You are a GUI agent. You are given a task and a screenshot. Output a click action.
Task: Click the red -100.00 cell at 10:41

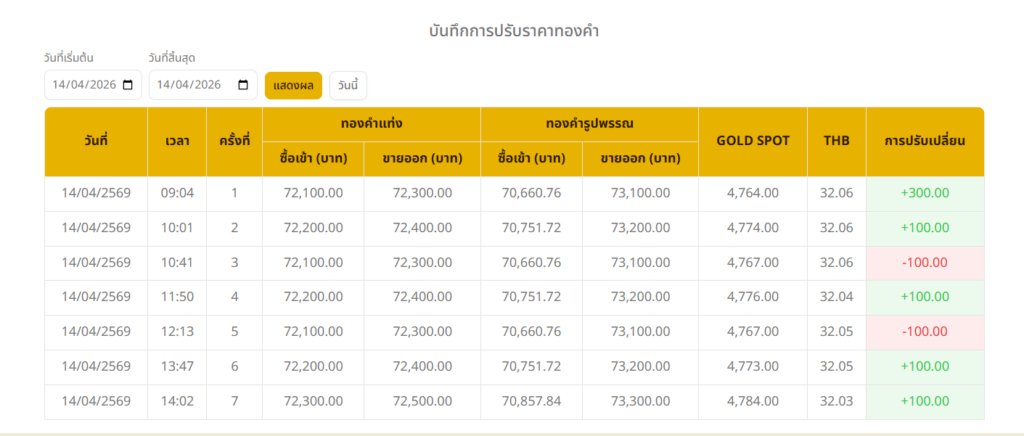coord(925,262)
